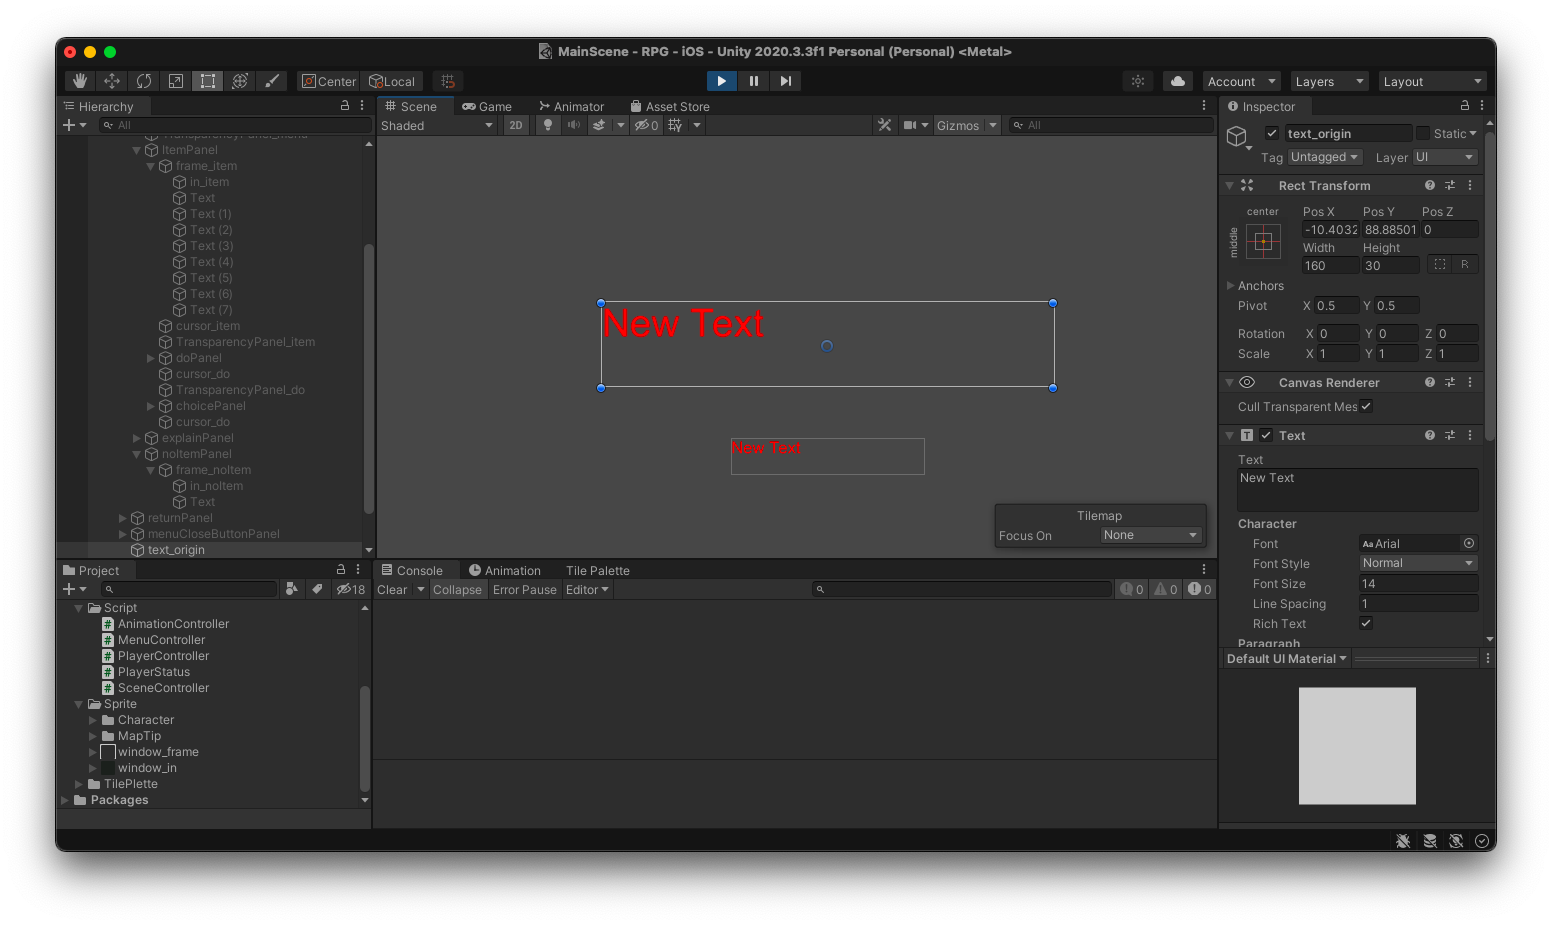Toggle 2D mode in the Scene view
The width and height of the screenshot is (1552, 925).
click(515, 124)
